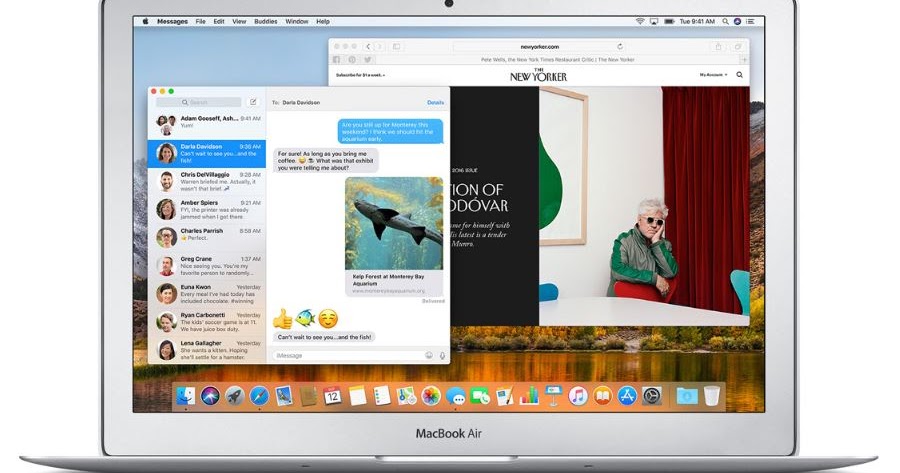Image resolution: width=900 pixels, height=473 pixels.
Task: Open iBooks from the Dock
Action: tap(603, 396)
